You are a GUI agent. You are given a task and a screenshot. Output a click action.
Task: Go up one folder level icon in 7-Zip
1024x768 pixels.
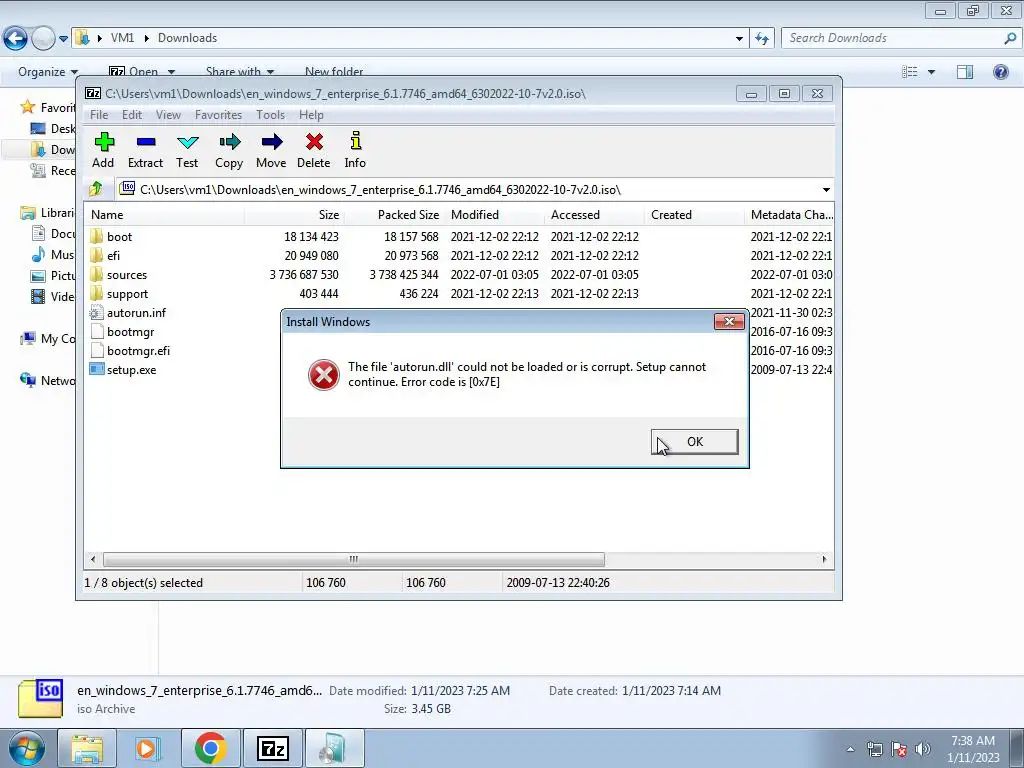(96, 189)
